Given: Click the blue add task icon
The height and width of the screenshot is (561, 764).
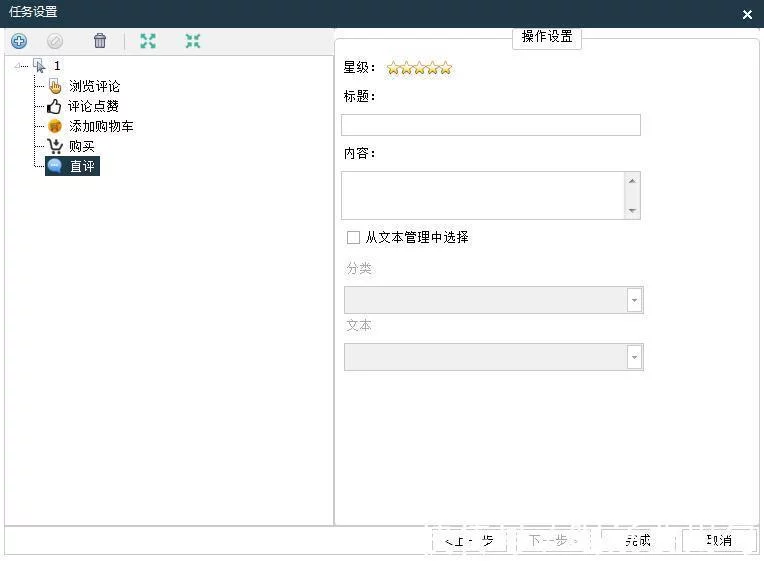Looking at the screenshot, I should (x=19, y=41).
